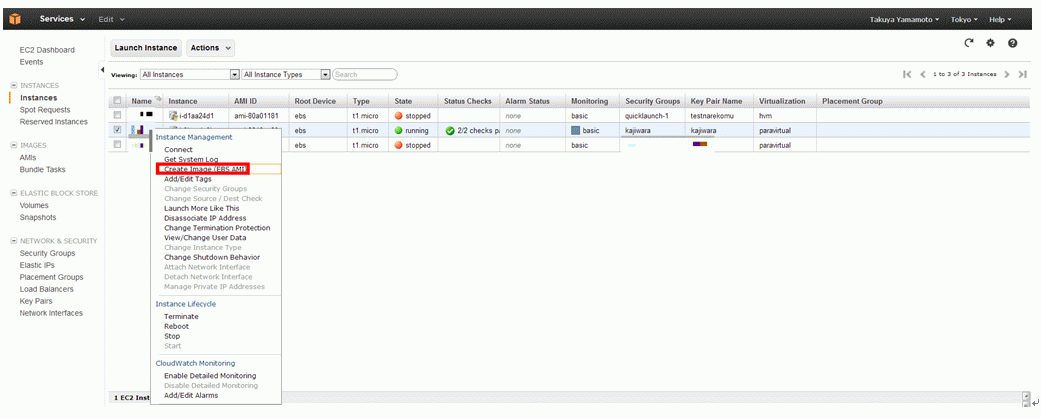Check the third stopped instance checkbox
Screen dimensions: 1041x419
(x=118, y=145)
